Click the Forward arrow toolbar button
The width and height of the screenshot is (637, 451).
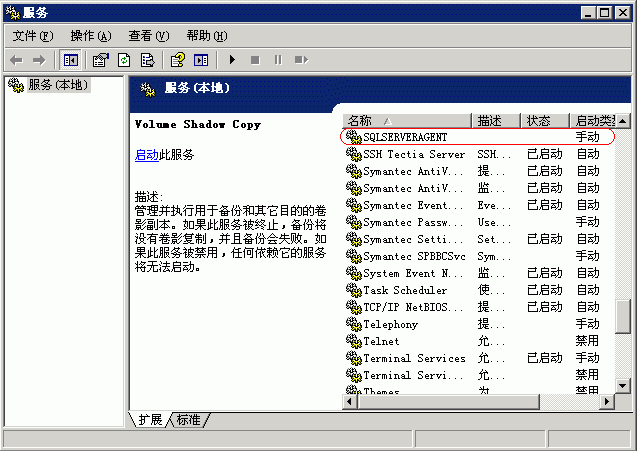[x=39, y=61]
